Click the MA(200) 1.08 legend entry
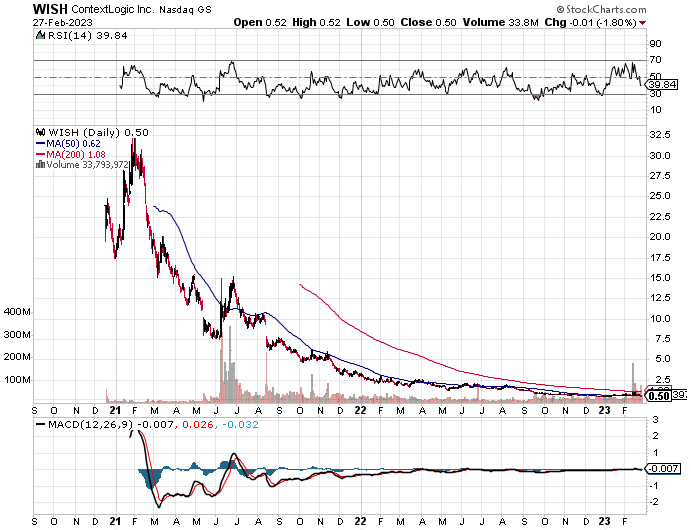The height and width of the screenshot is (530, 691). tap(76, 155)
